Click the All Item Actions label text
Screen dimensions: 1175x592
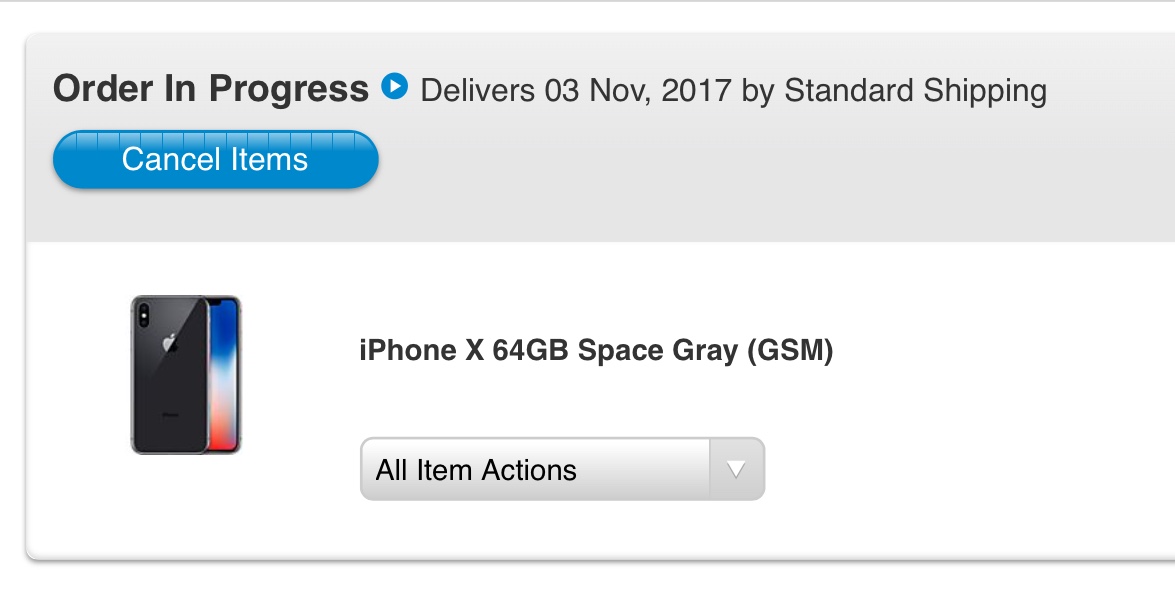[476, 470]
